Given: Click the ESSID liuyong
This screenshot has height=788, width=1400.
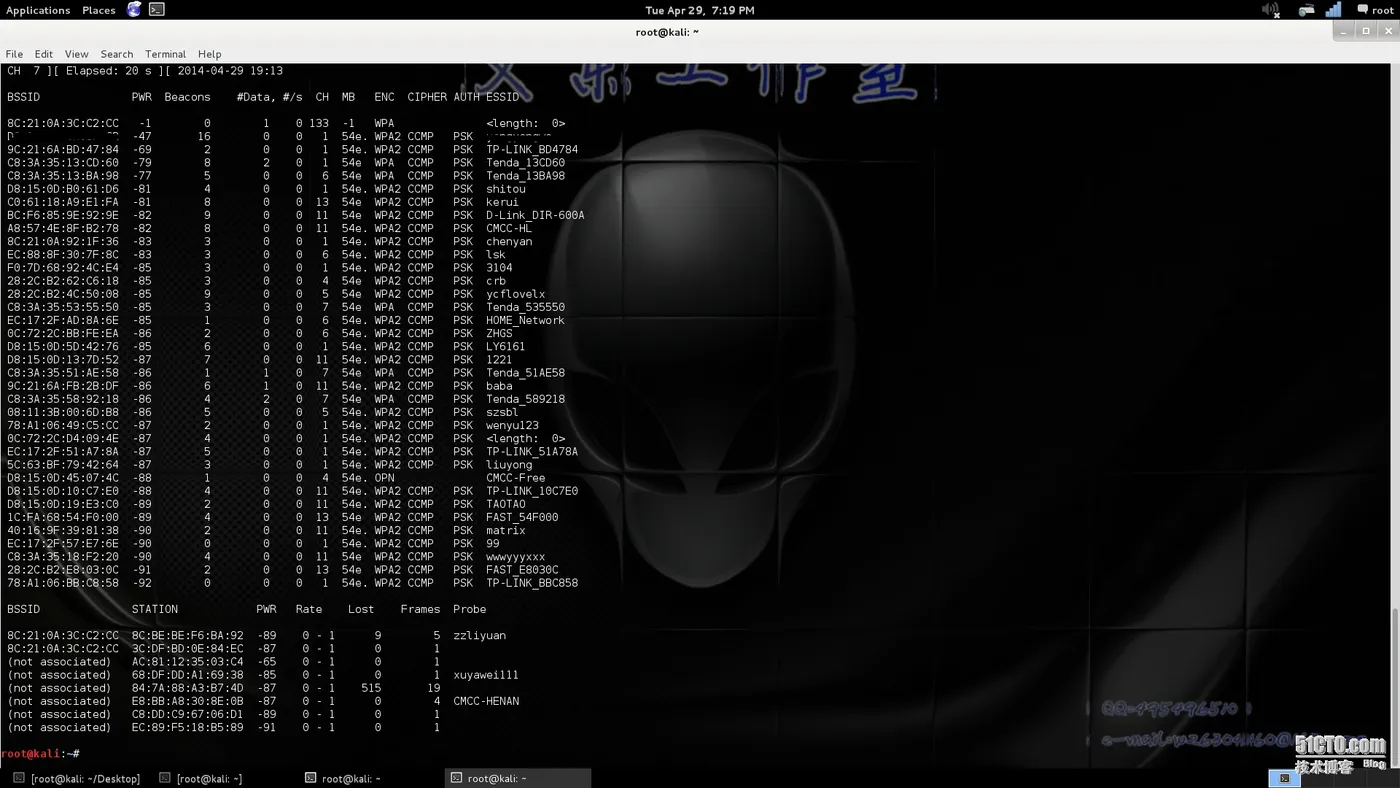Looking at the screenshot, I should click(509, 465).
